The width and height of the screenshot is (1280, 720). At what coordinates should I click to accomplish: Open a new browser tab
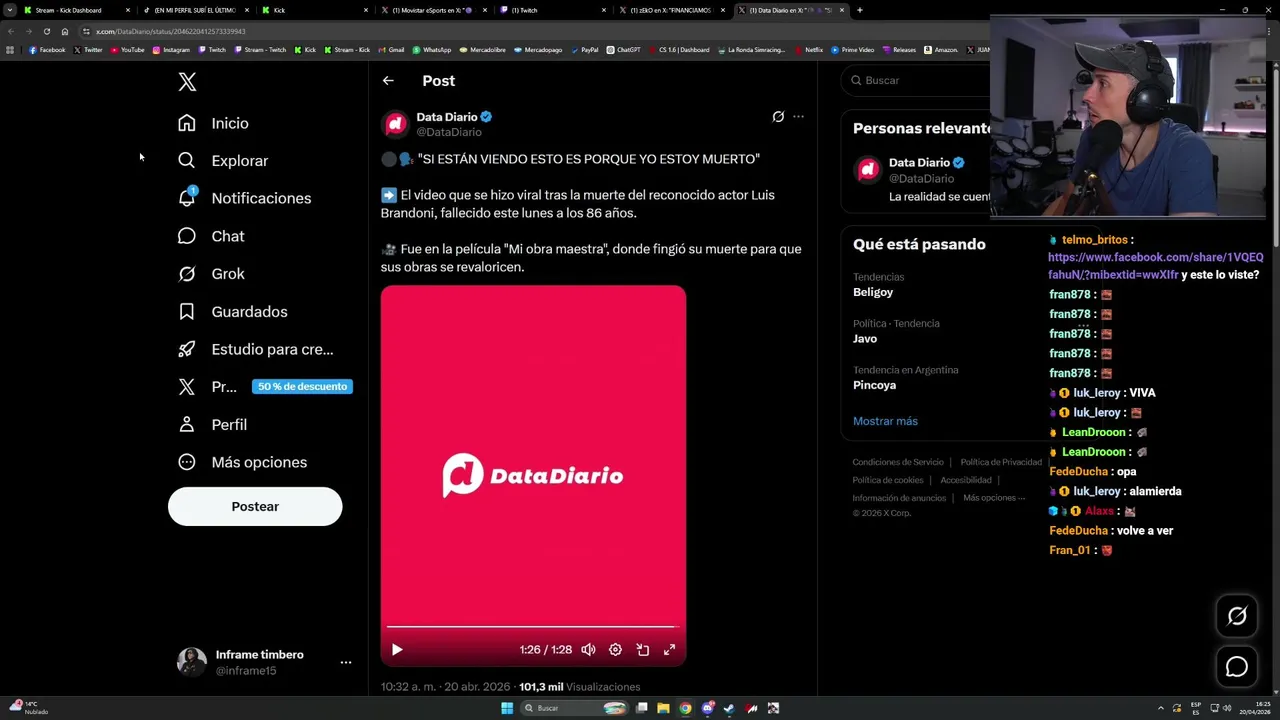860,10
